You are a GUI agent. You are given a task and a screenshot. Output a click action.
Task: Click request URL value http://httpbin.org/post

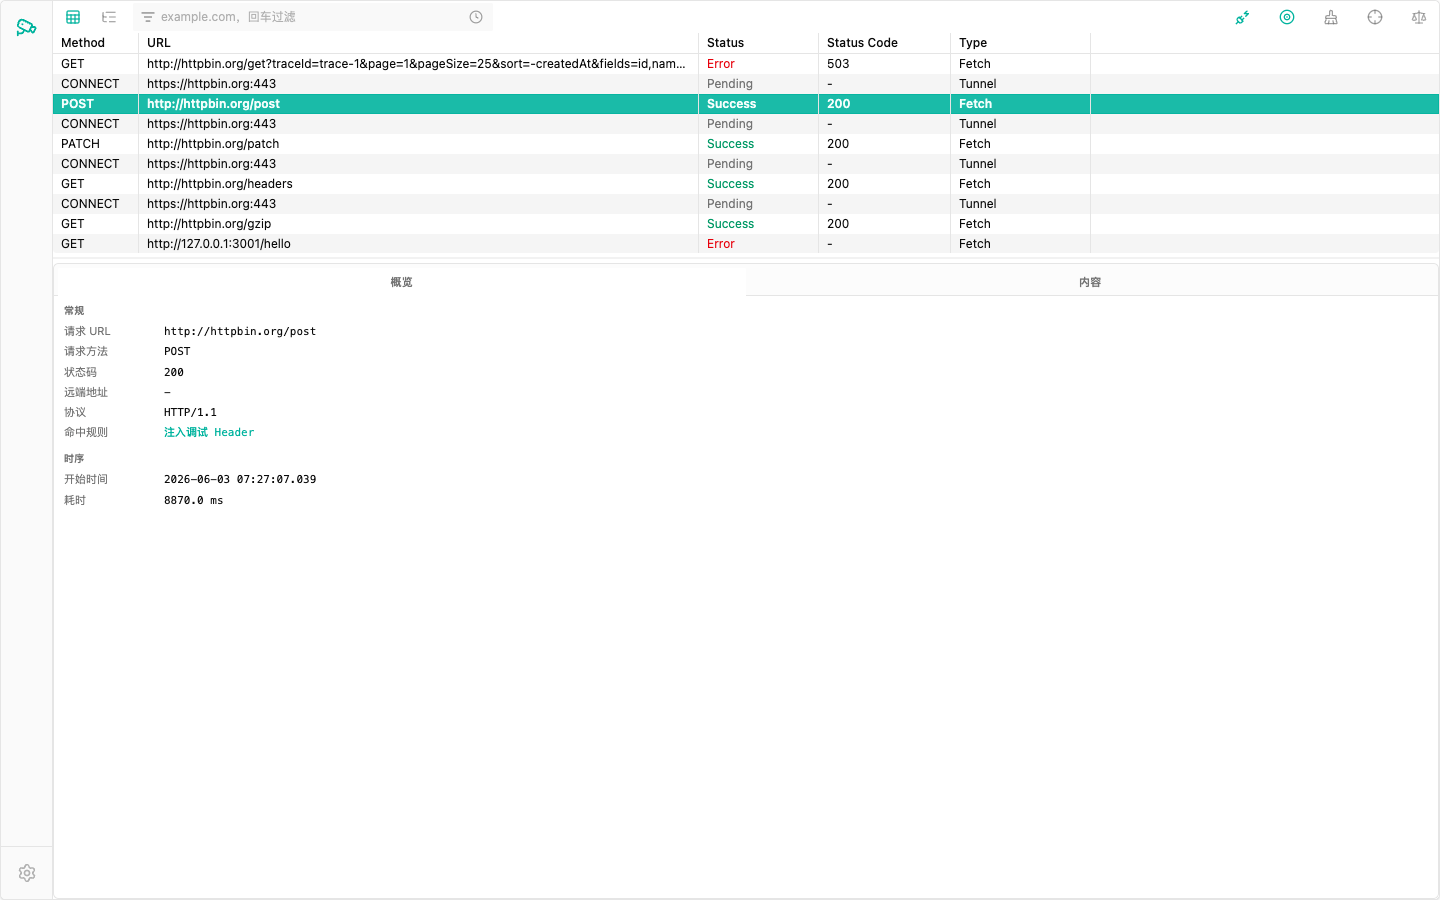pos(240,331)
